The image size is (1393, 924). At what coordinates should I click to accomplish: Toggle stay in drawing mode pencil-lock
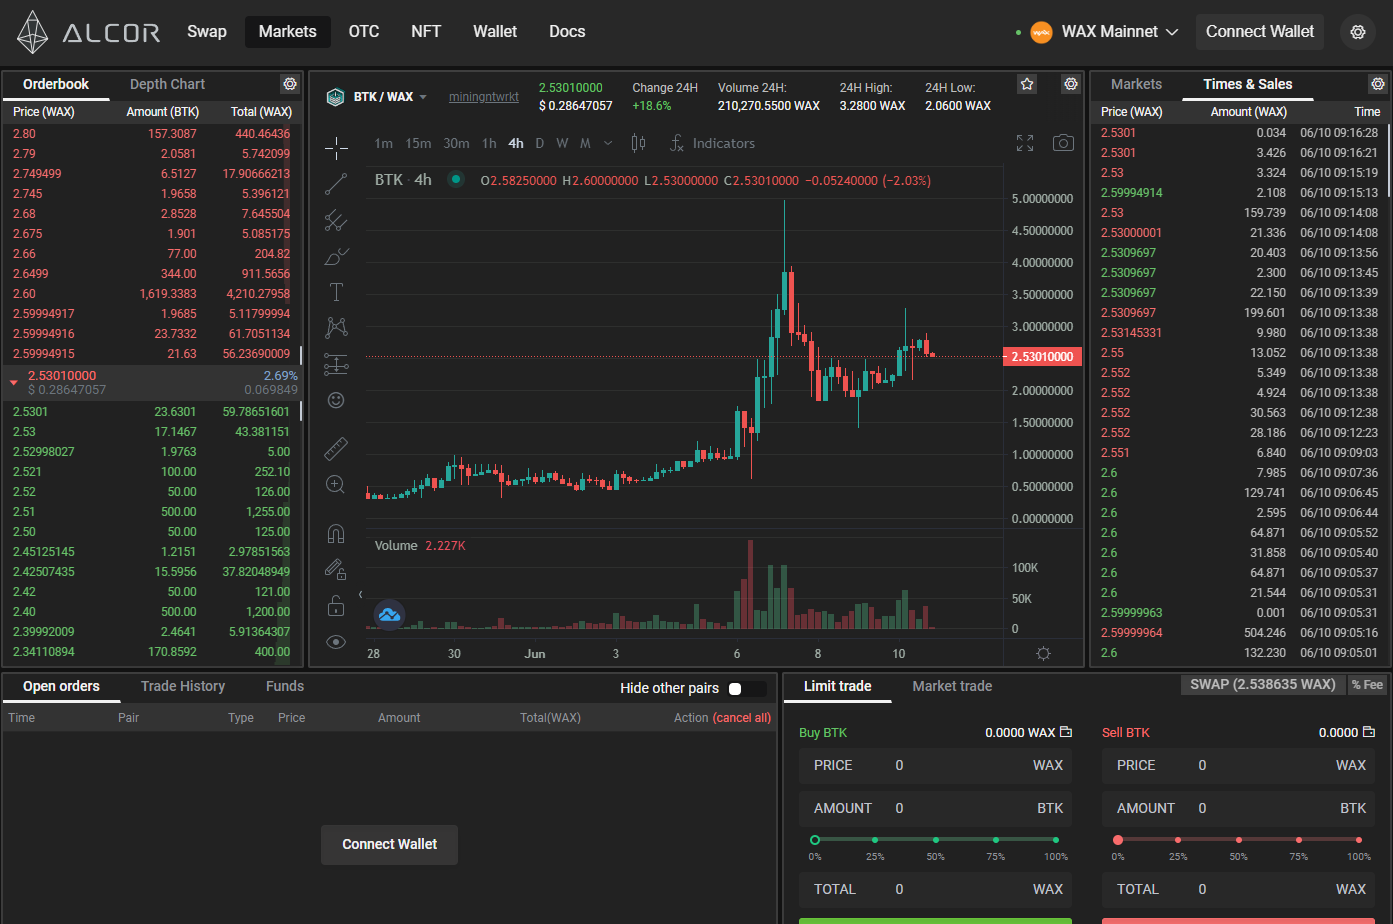click(x=336, y=569)
